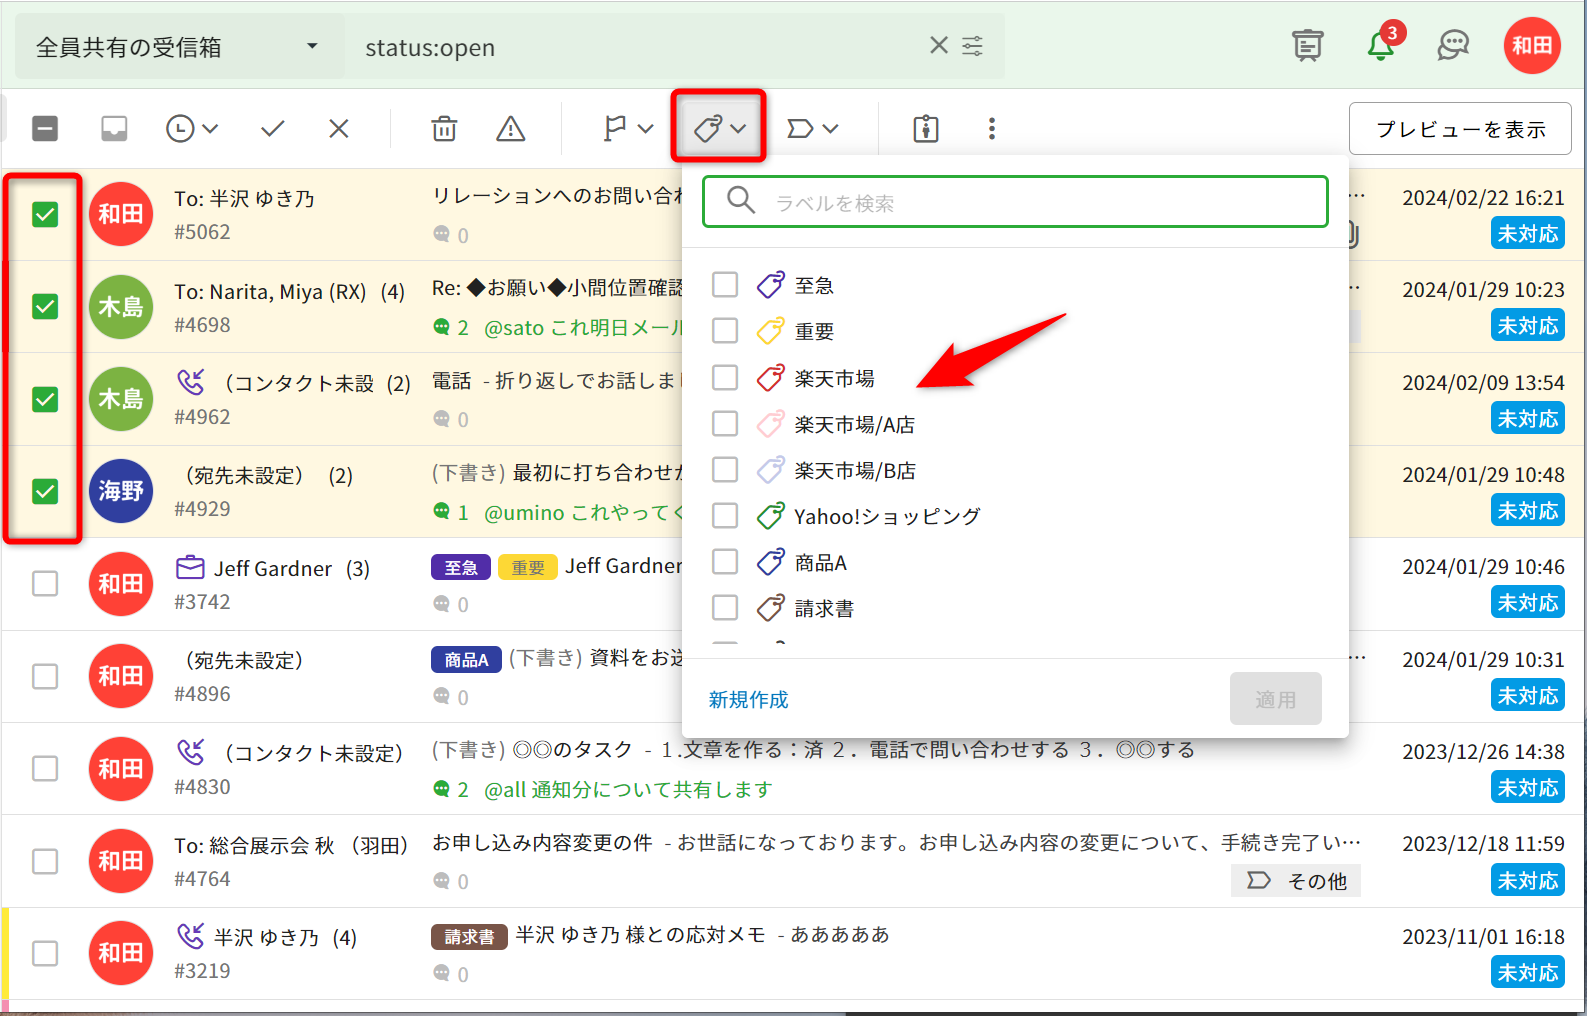
Task: Click the spam warning triangle icon
Action: [x=510, y=129]
